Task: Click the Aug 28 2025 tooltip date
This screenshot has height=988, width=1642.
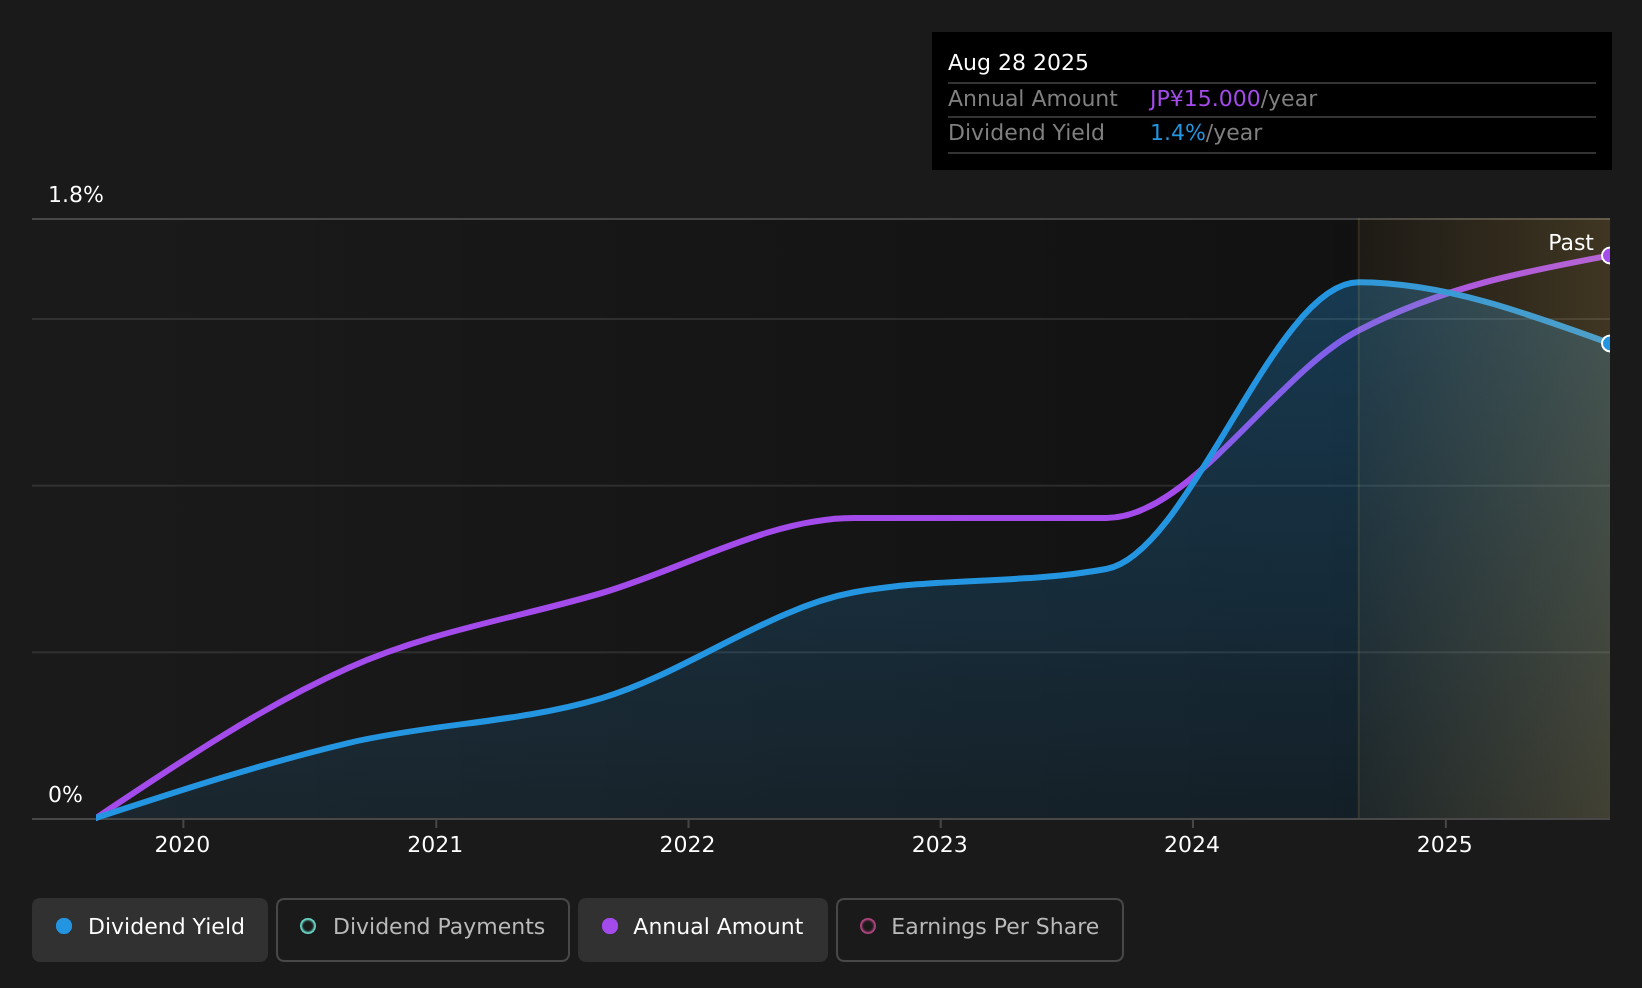Action: pos(1018,63)
